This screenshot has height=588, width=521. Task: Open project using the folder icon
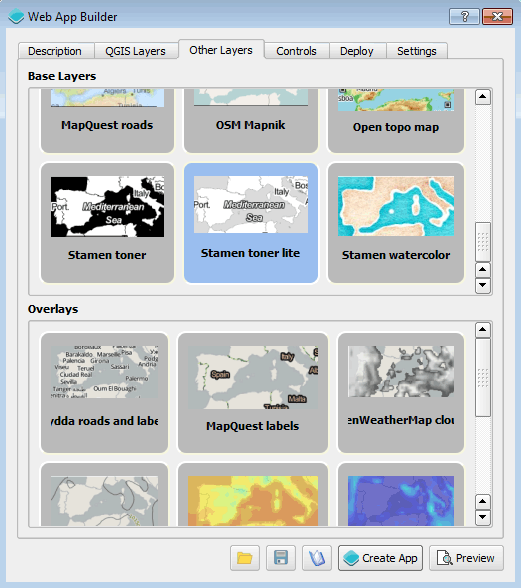coord(245,558)
